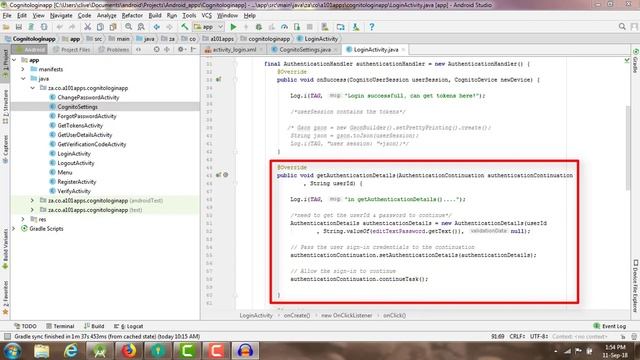Screen dimensions: 640x360
Task: Open Internet Explorer from the taskbar
Action: (71, 351)
